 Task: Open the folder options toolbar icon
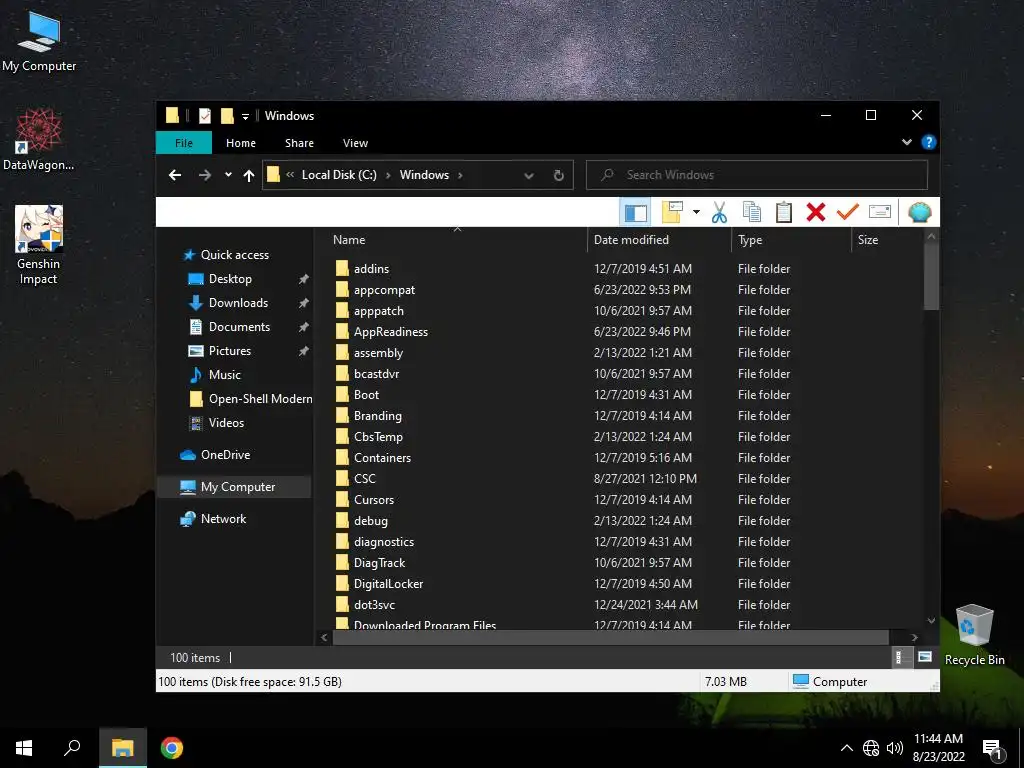pyautogui.click(x=673, y=212)
